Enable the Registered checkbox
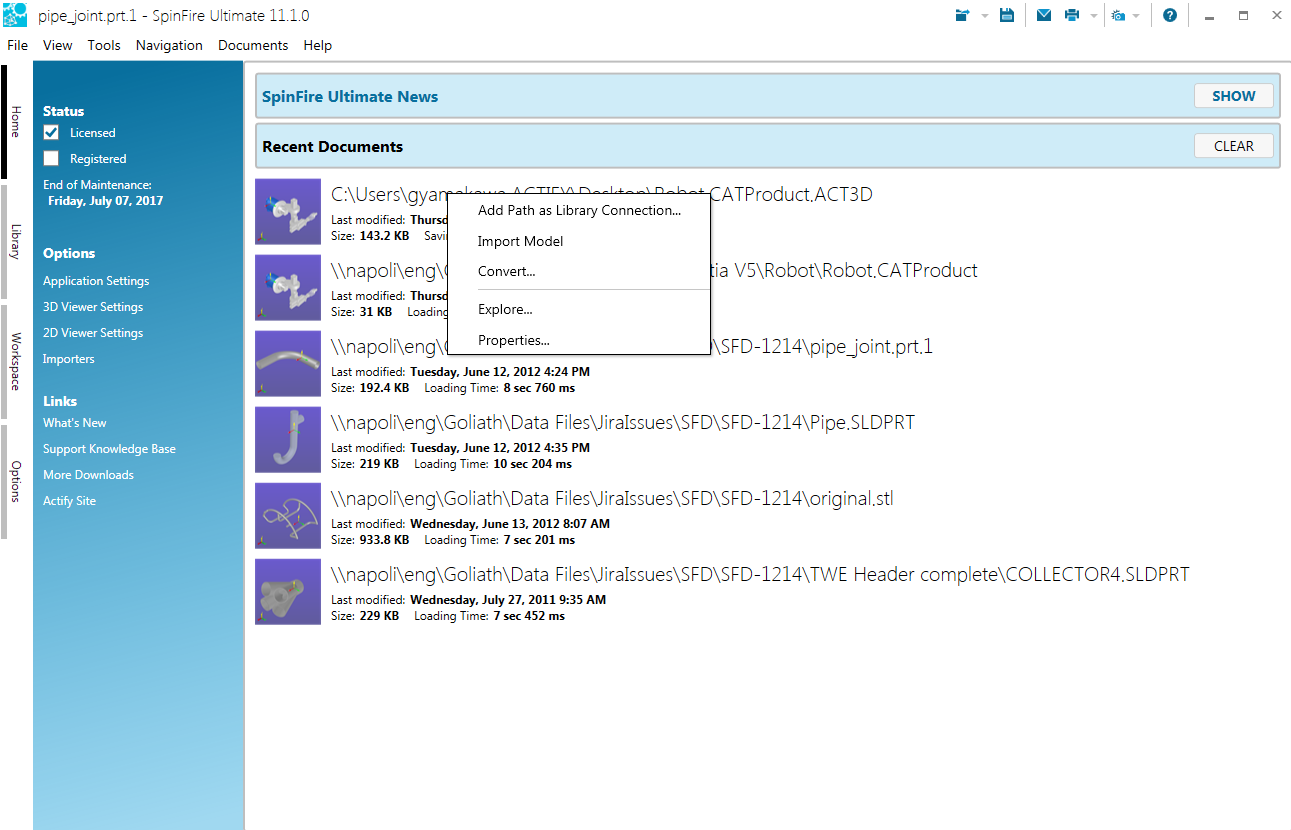 tap(51, 159)
